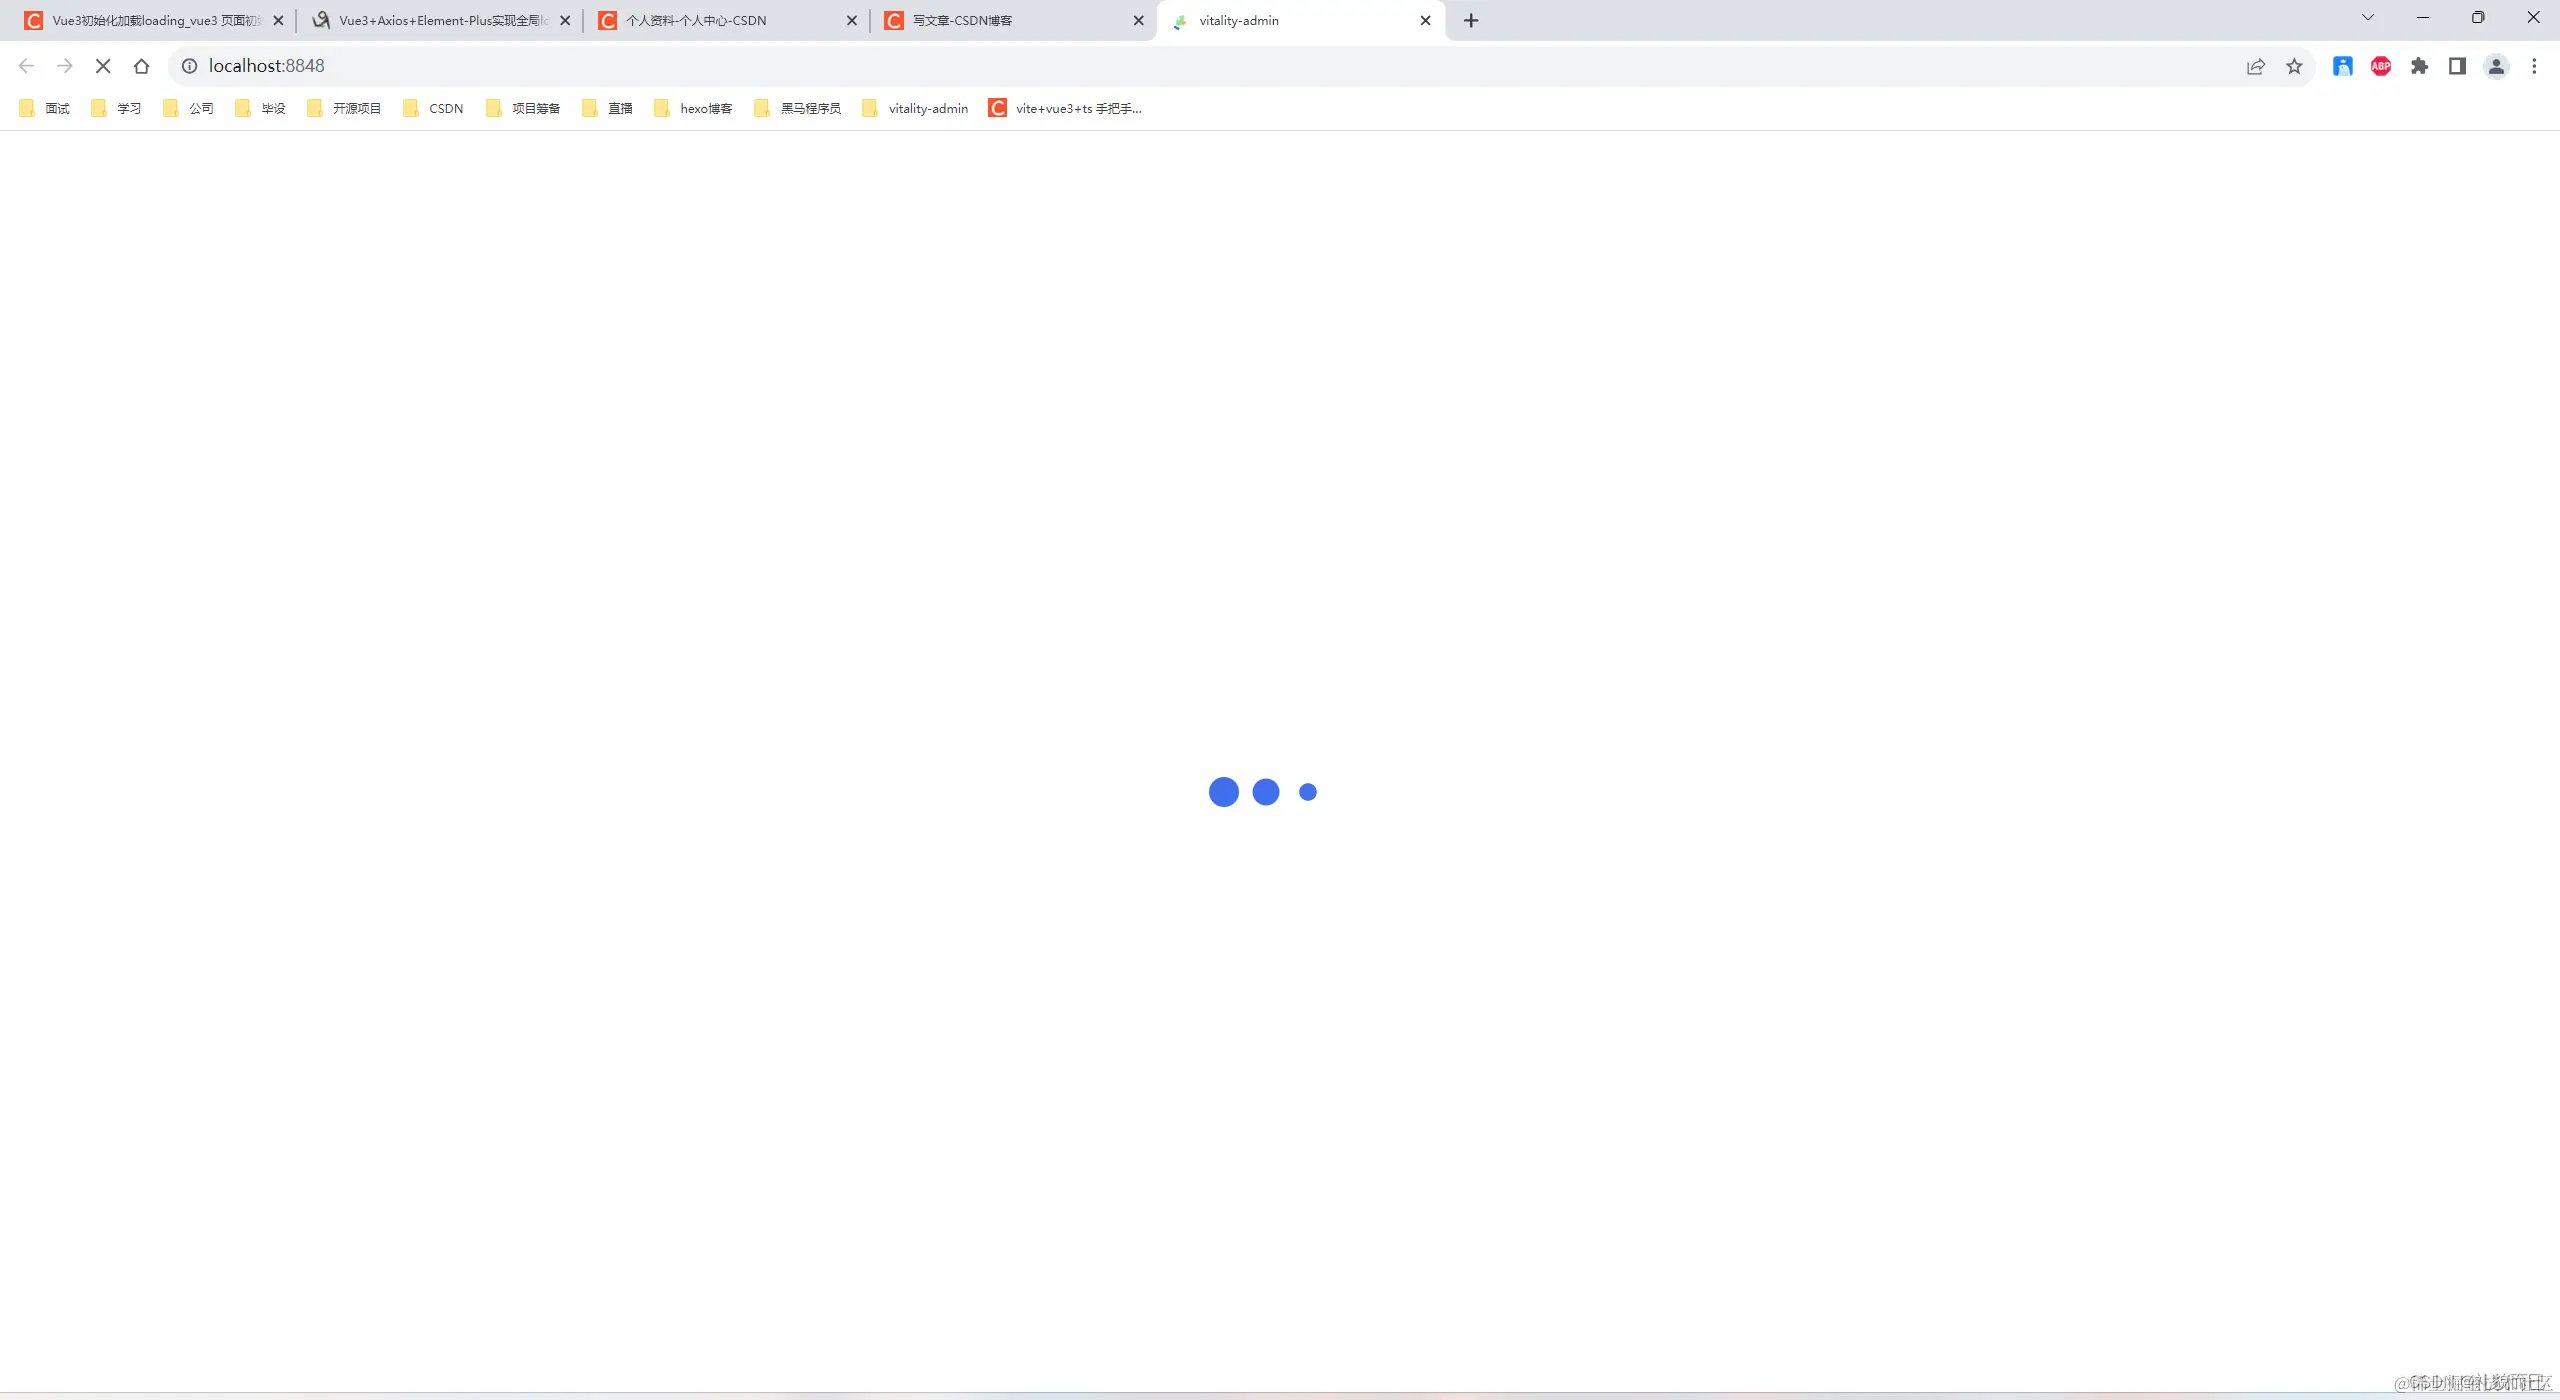Expand the tab search dropdown arrow
Screen dimensions: 2560x1400
click(2367, 18)
